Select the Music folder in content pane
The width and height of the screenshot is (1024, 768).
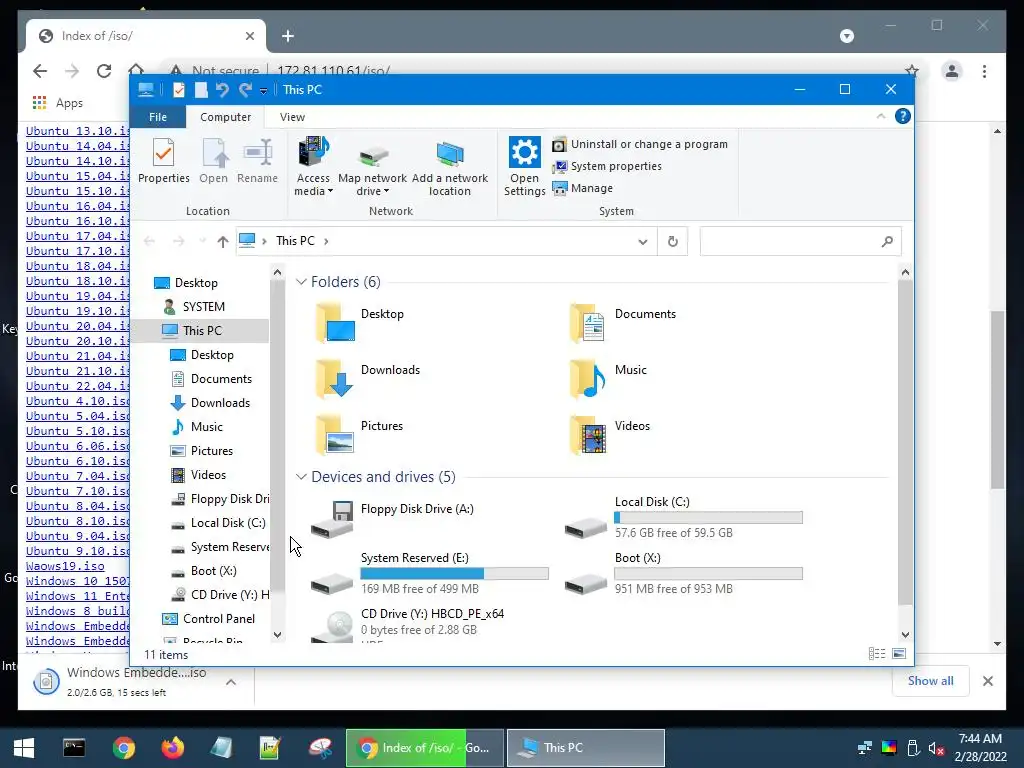click(607, 378)
